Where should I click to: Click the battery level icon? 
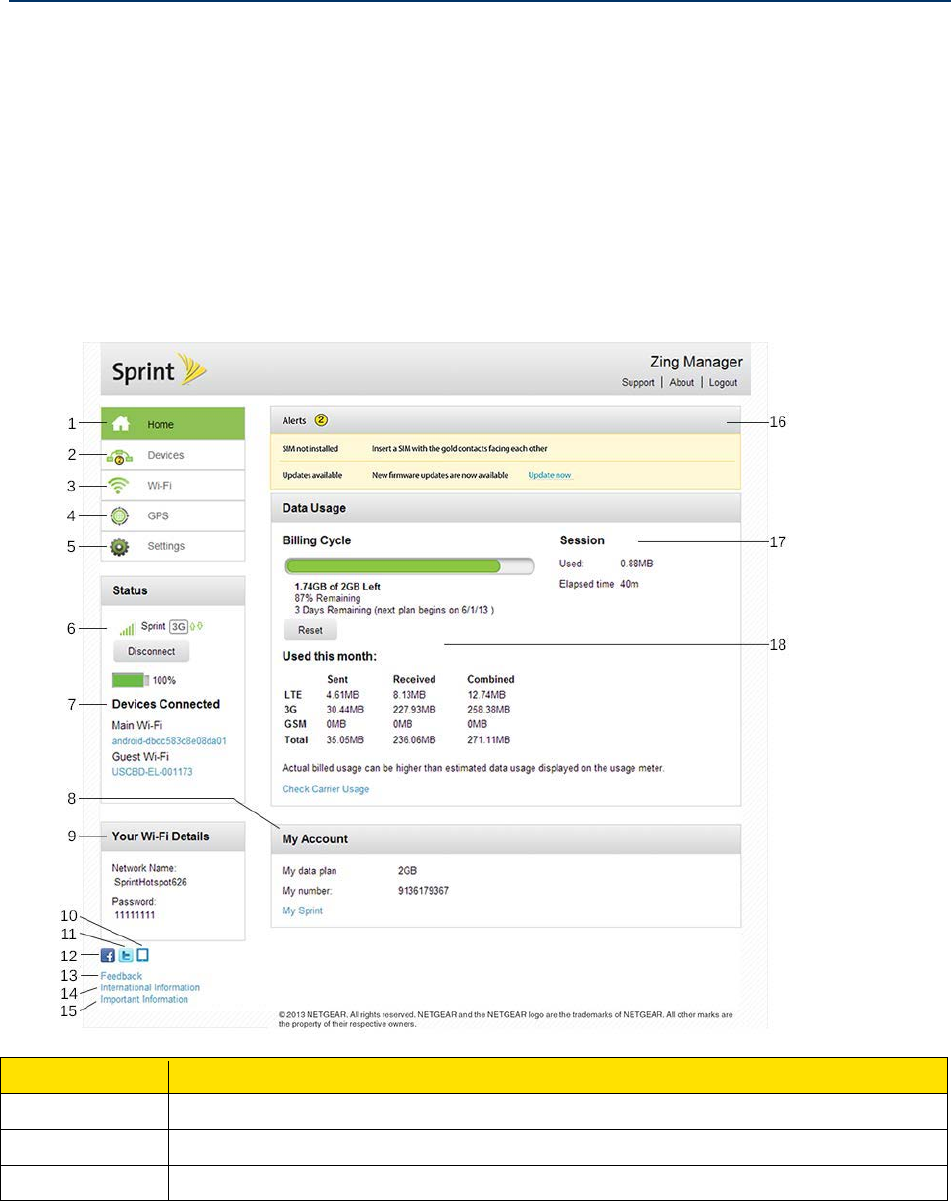click(129, 679)
